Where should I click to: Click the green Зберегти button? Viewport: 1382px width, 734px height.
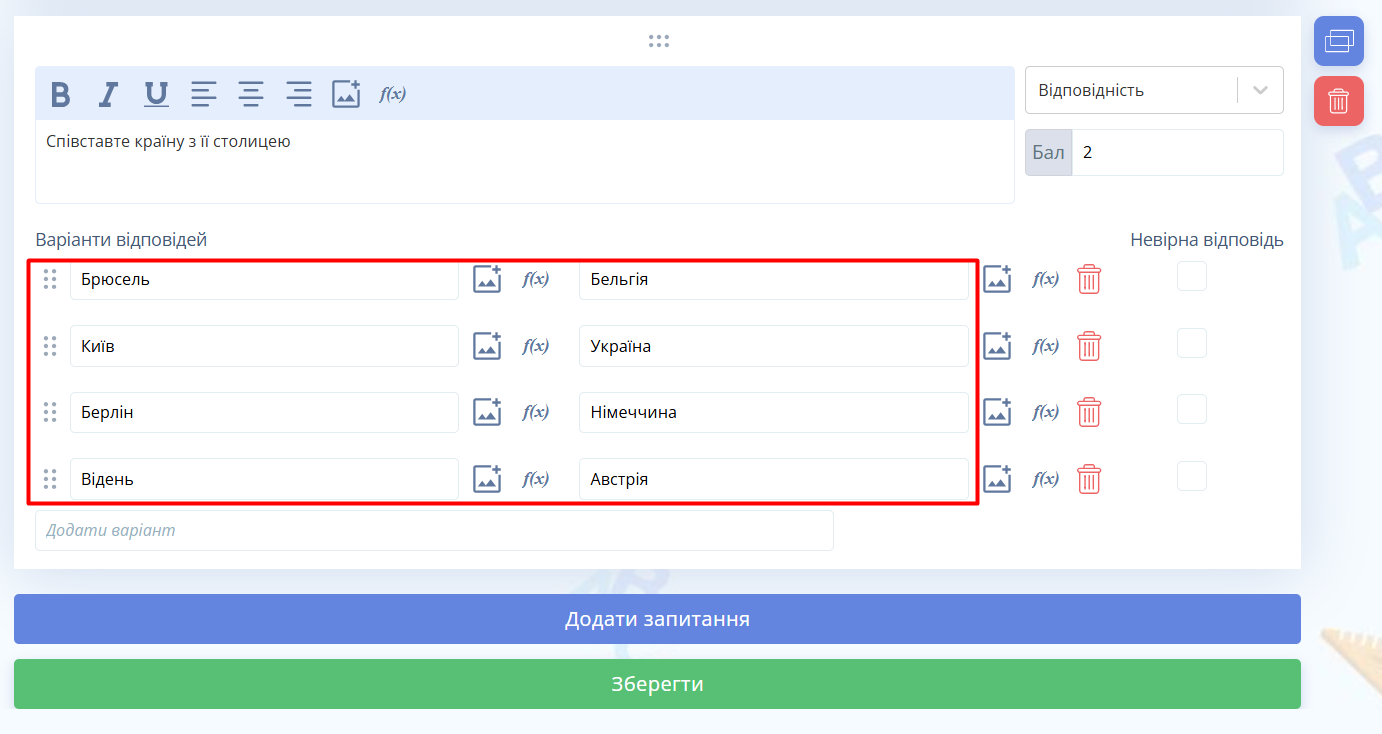tap(657, 684)
